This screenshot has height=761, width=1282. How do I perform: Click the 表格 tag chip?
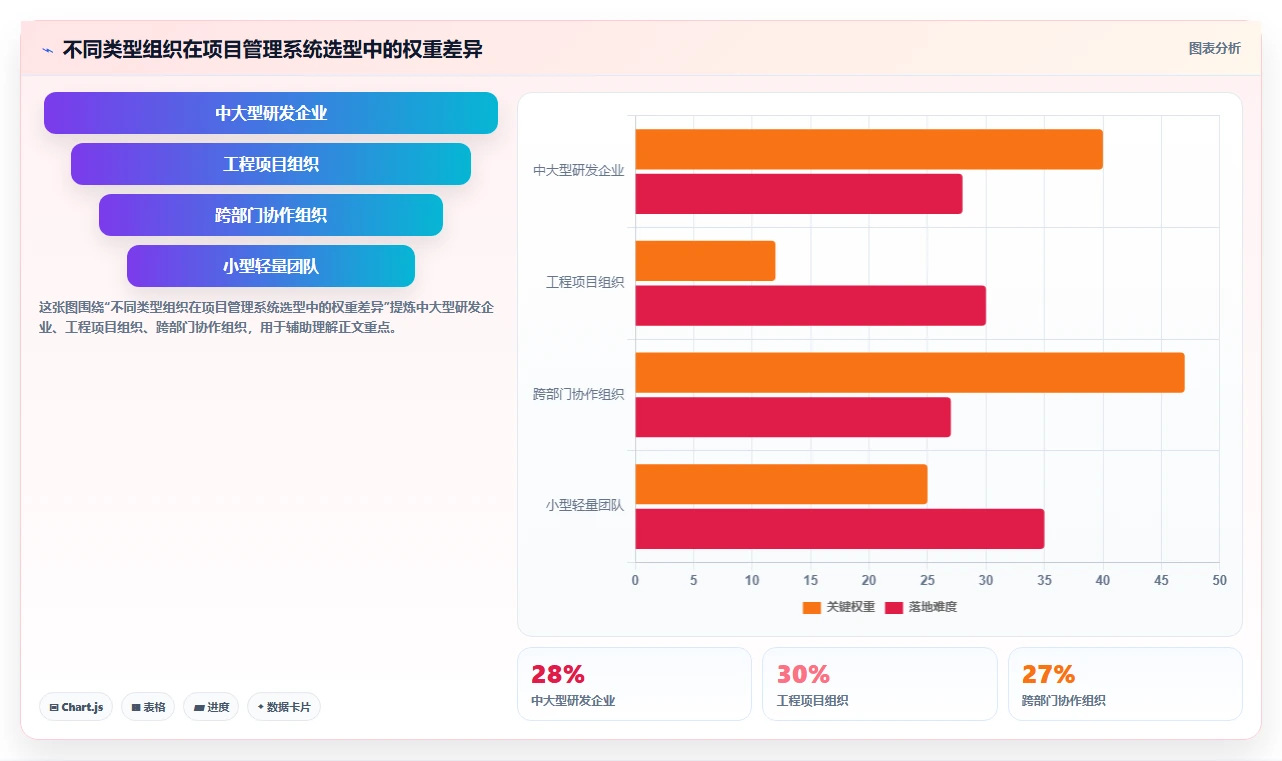[148, 707]
